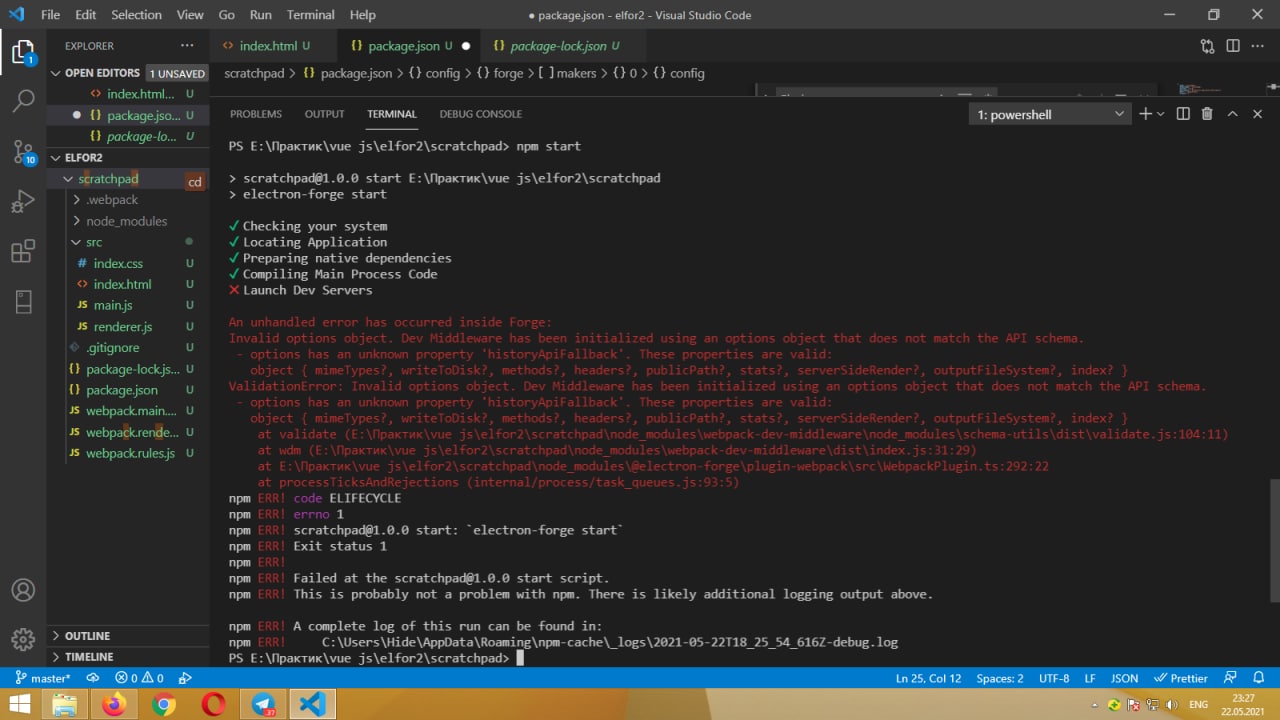The height and width of the screenshot is (720, 1280).
Task: Split the editor to the right
Action: [x=1233, y=46]
